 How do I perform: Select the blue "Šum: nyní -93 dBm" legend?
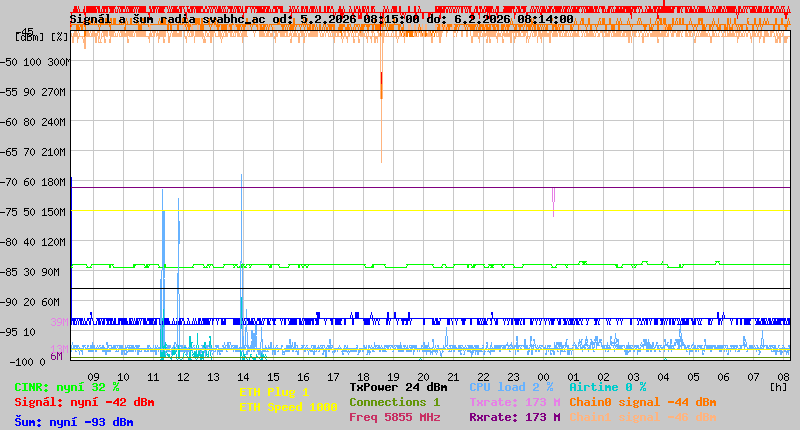[x=73, y=421]
